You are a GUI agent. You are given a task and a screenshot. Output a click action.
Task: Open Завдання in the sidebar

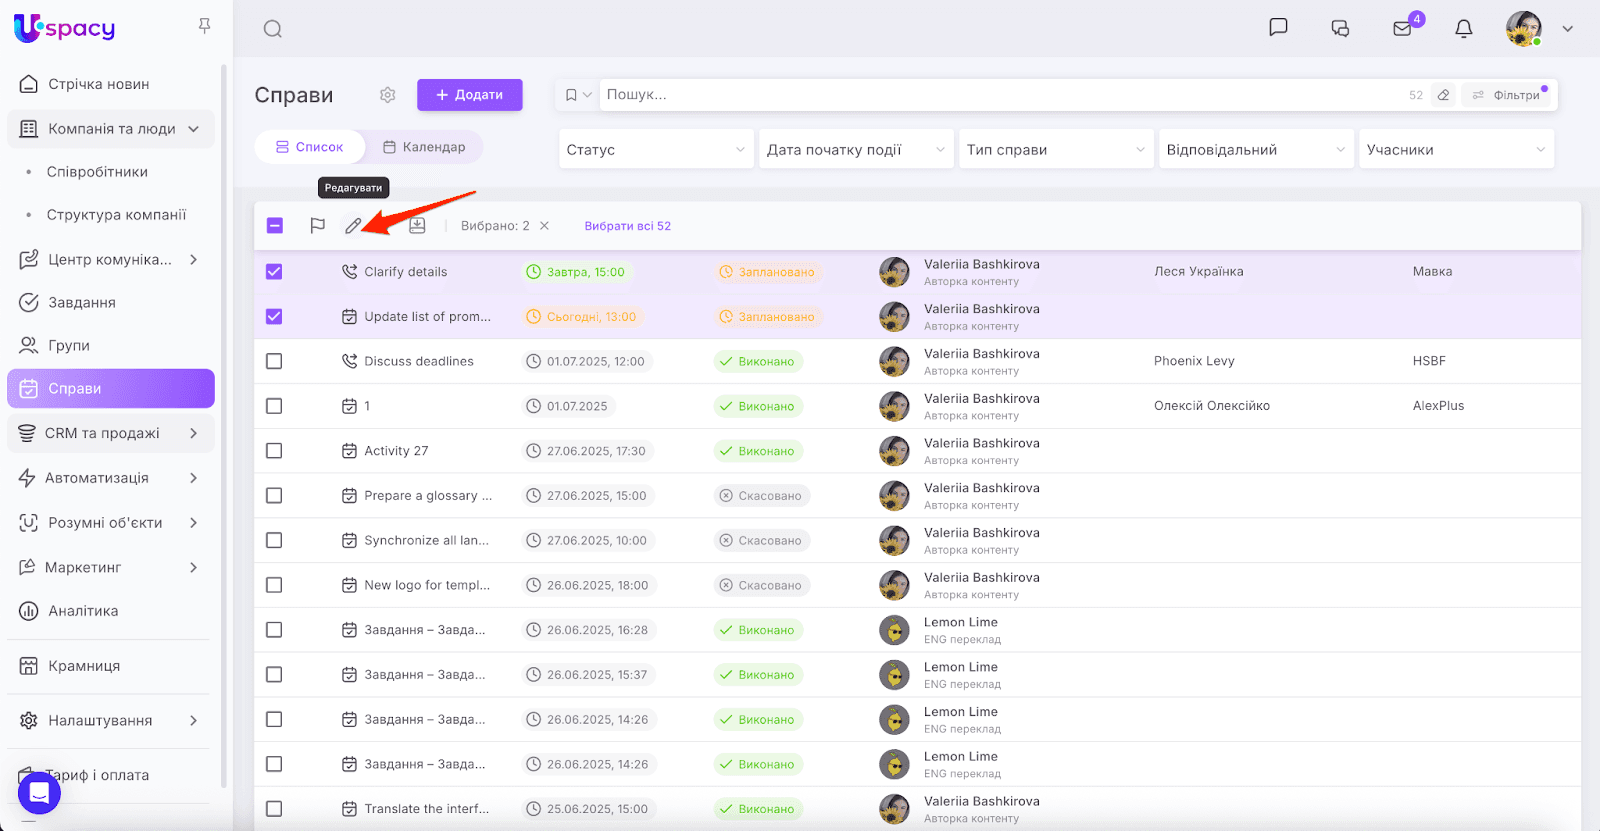point(82,302)
